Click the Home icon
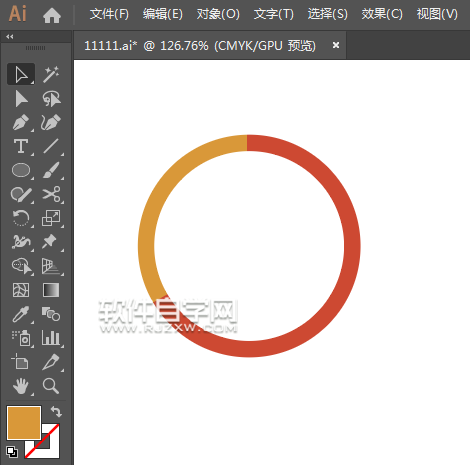470x465 pixels. click(x=52, y=15)
